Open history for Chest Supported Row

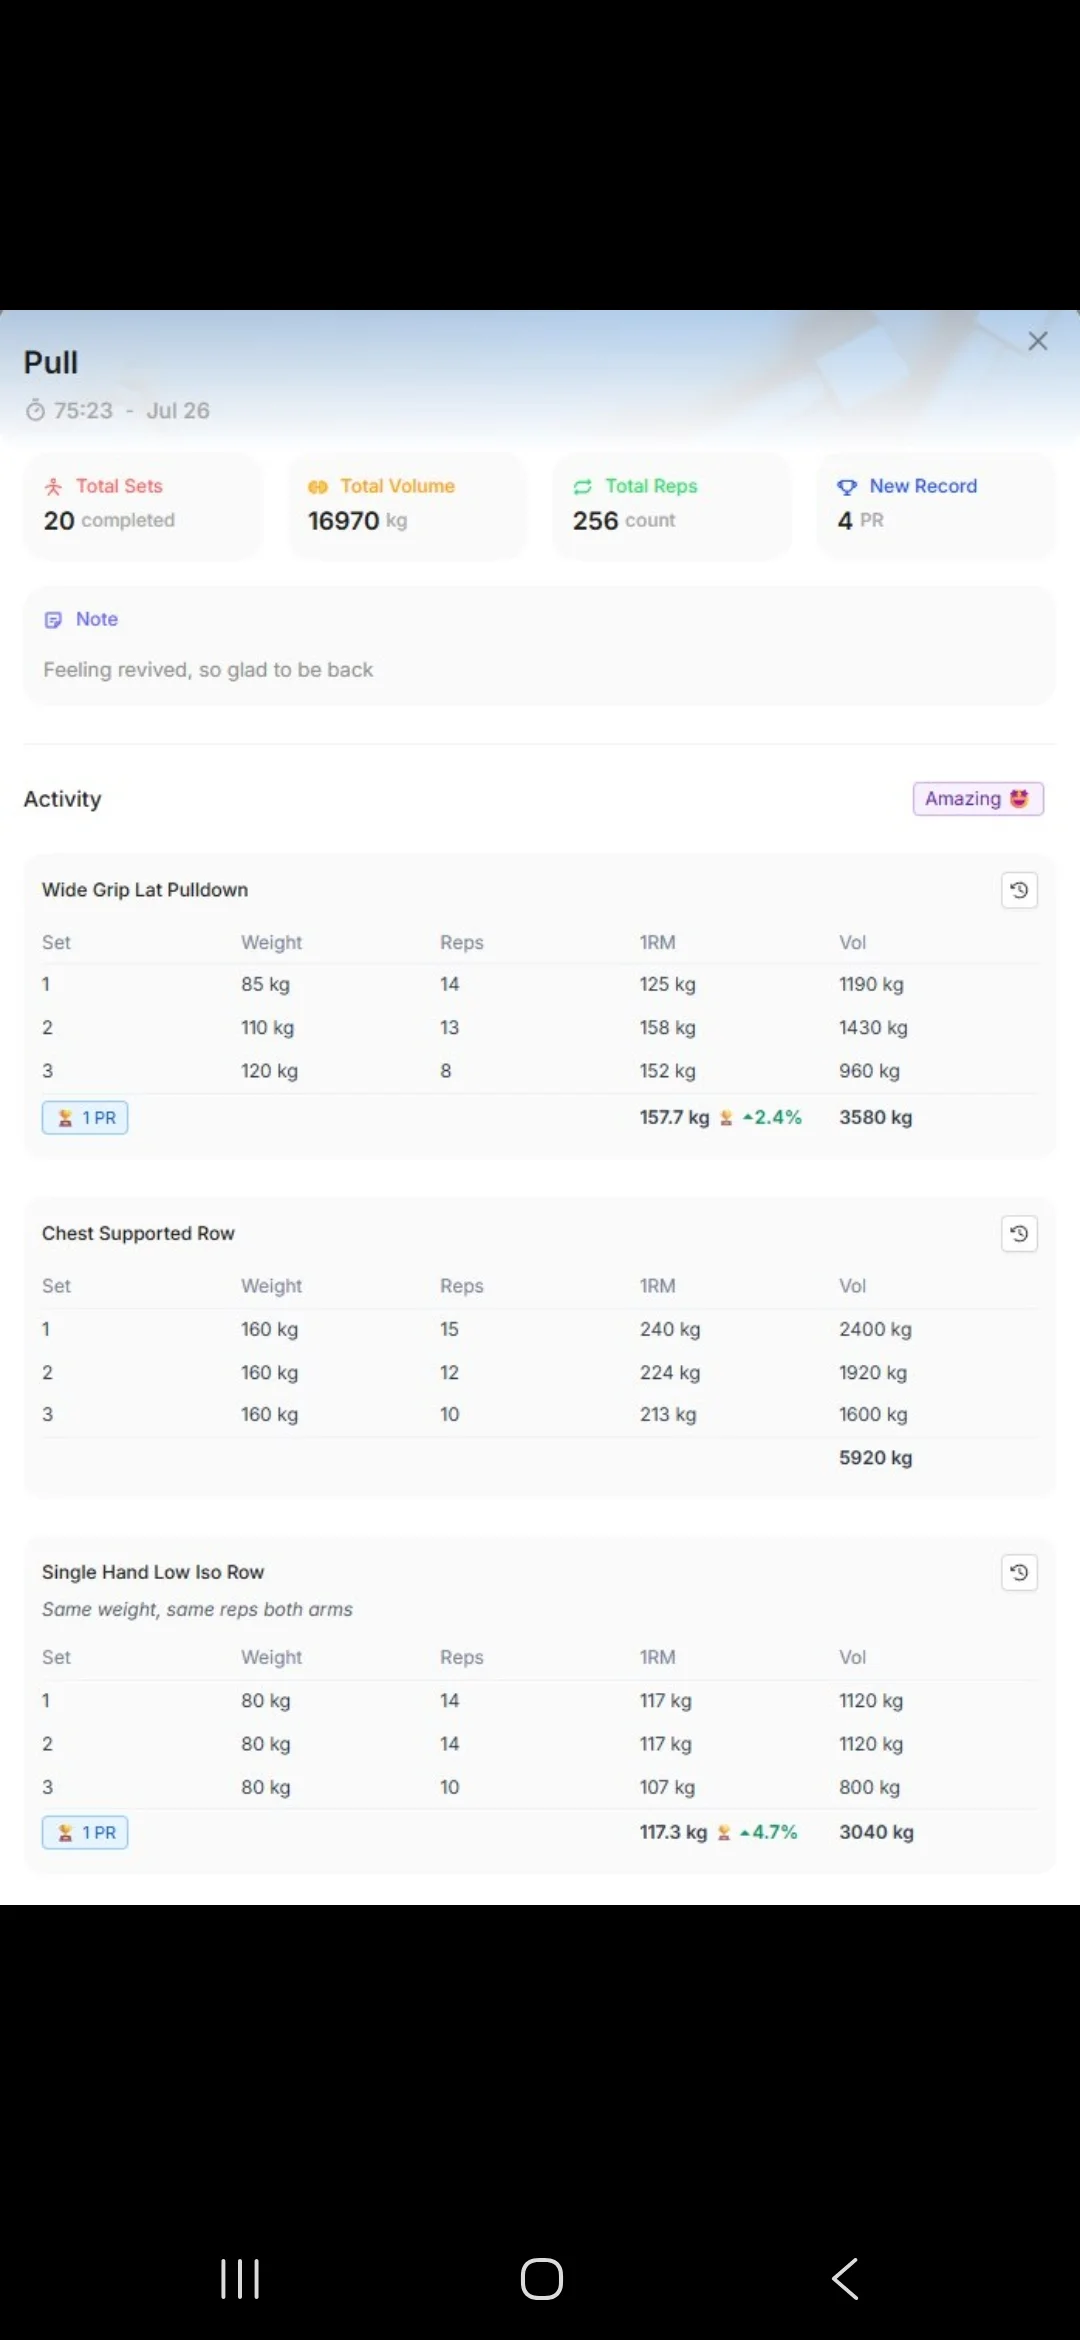[1019, 1234]
